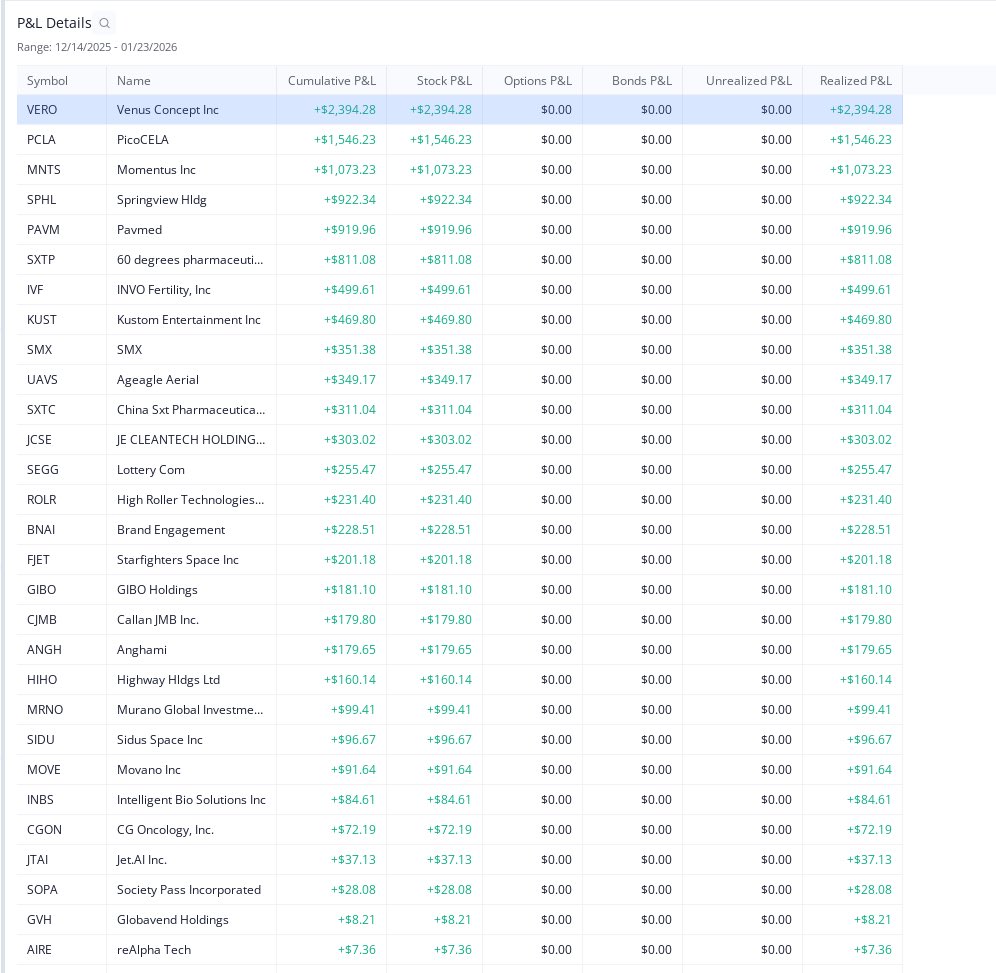
Task: Click JCSE realized P&L +$303.02
Action: pyautogui.click(x=865, y=440)
